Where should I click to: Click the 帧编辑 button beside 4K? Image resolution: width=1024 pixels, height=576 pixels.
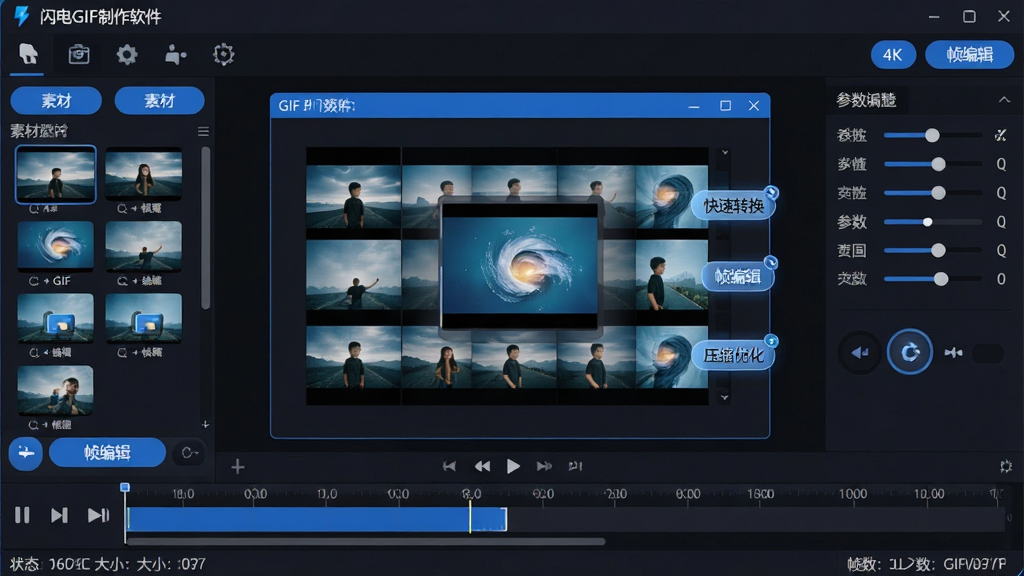click(969, 55)
